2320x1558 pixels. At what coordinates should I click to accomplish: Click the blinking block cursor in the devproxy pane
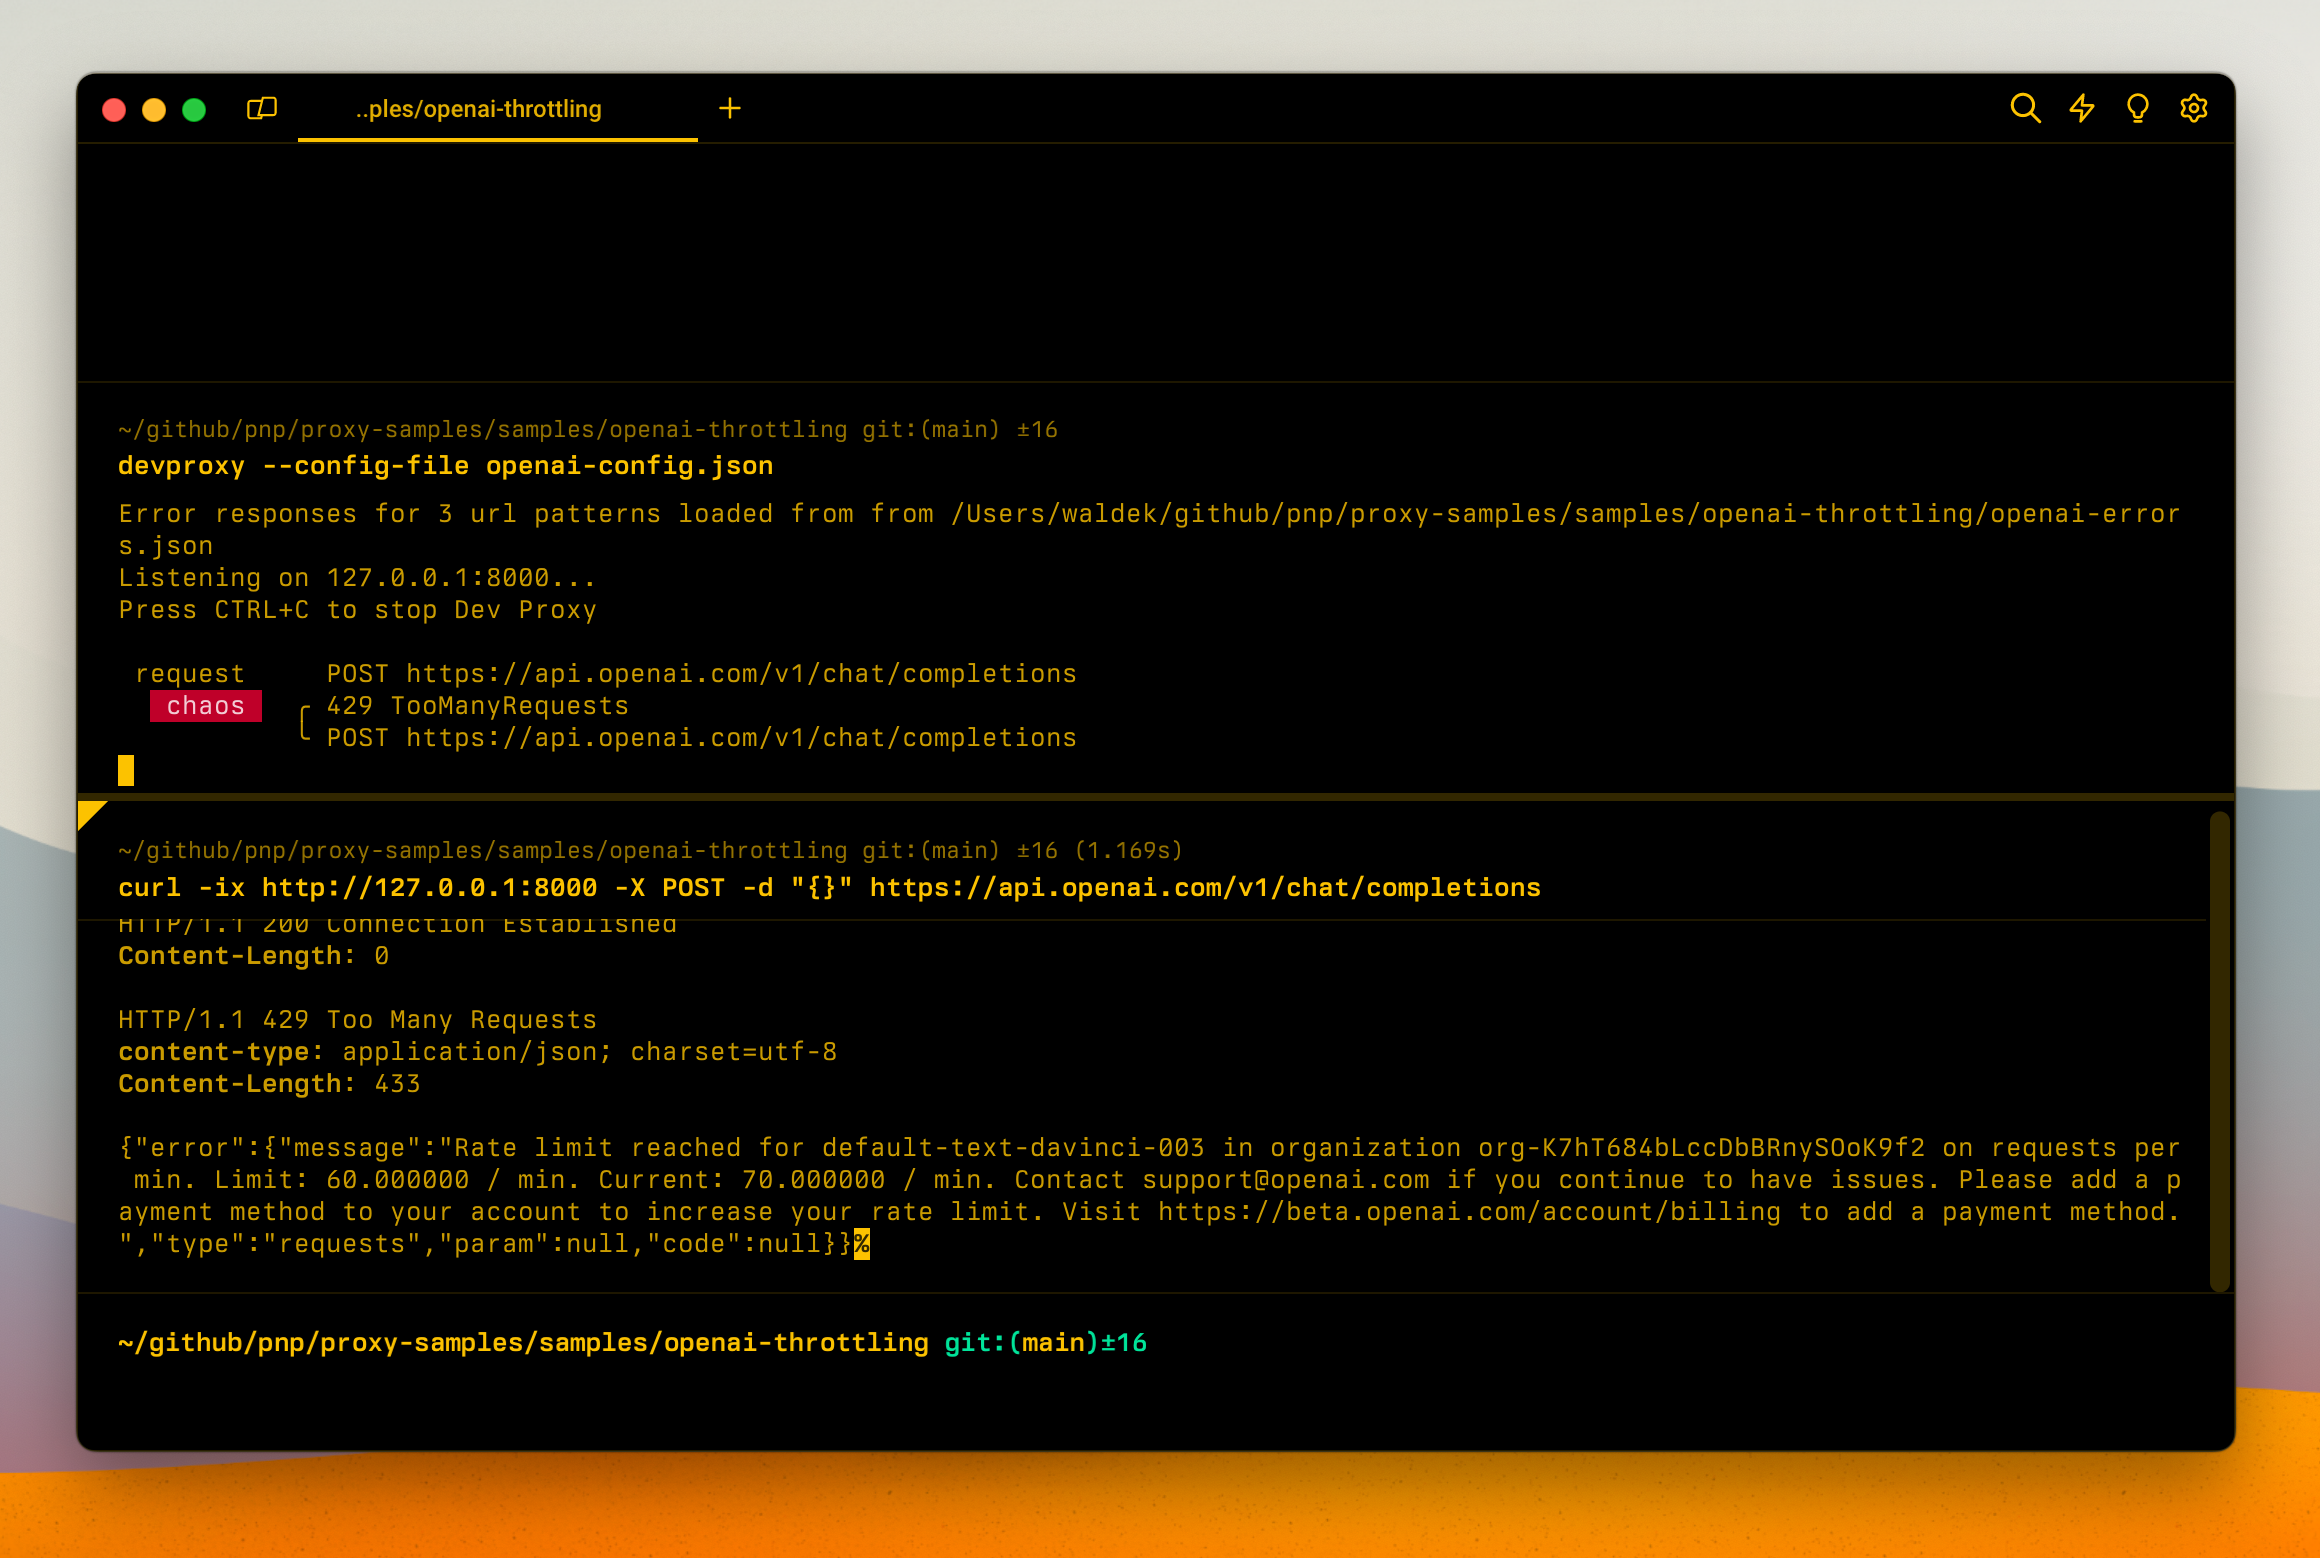point(126,770)
